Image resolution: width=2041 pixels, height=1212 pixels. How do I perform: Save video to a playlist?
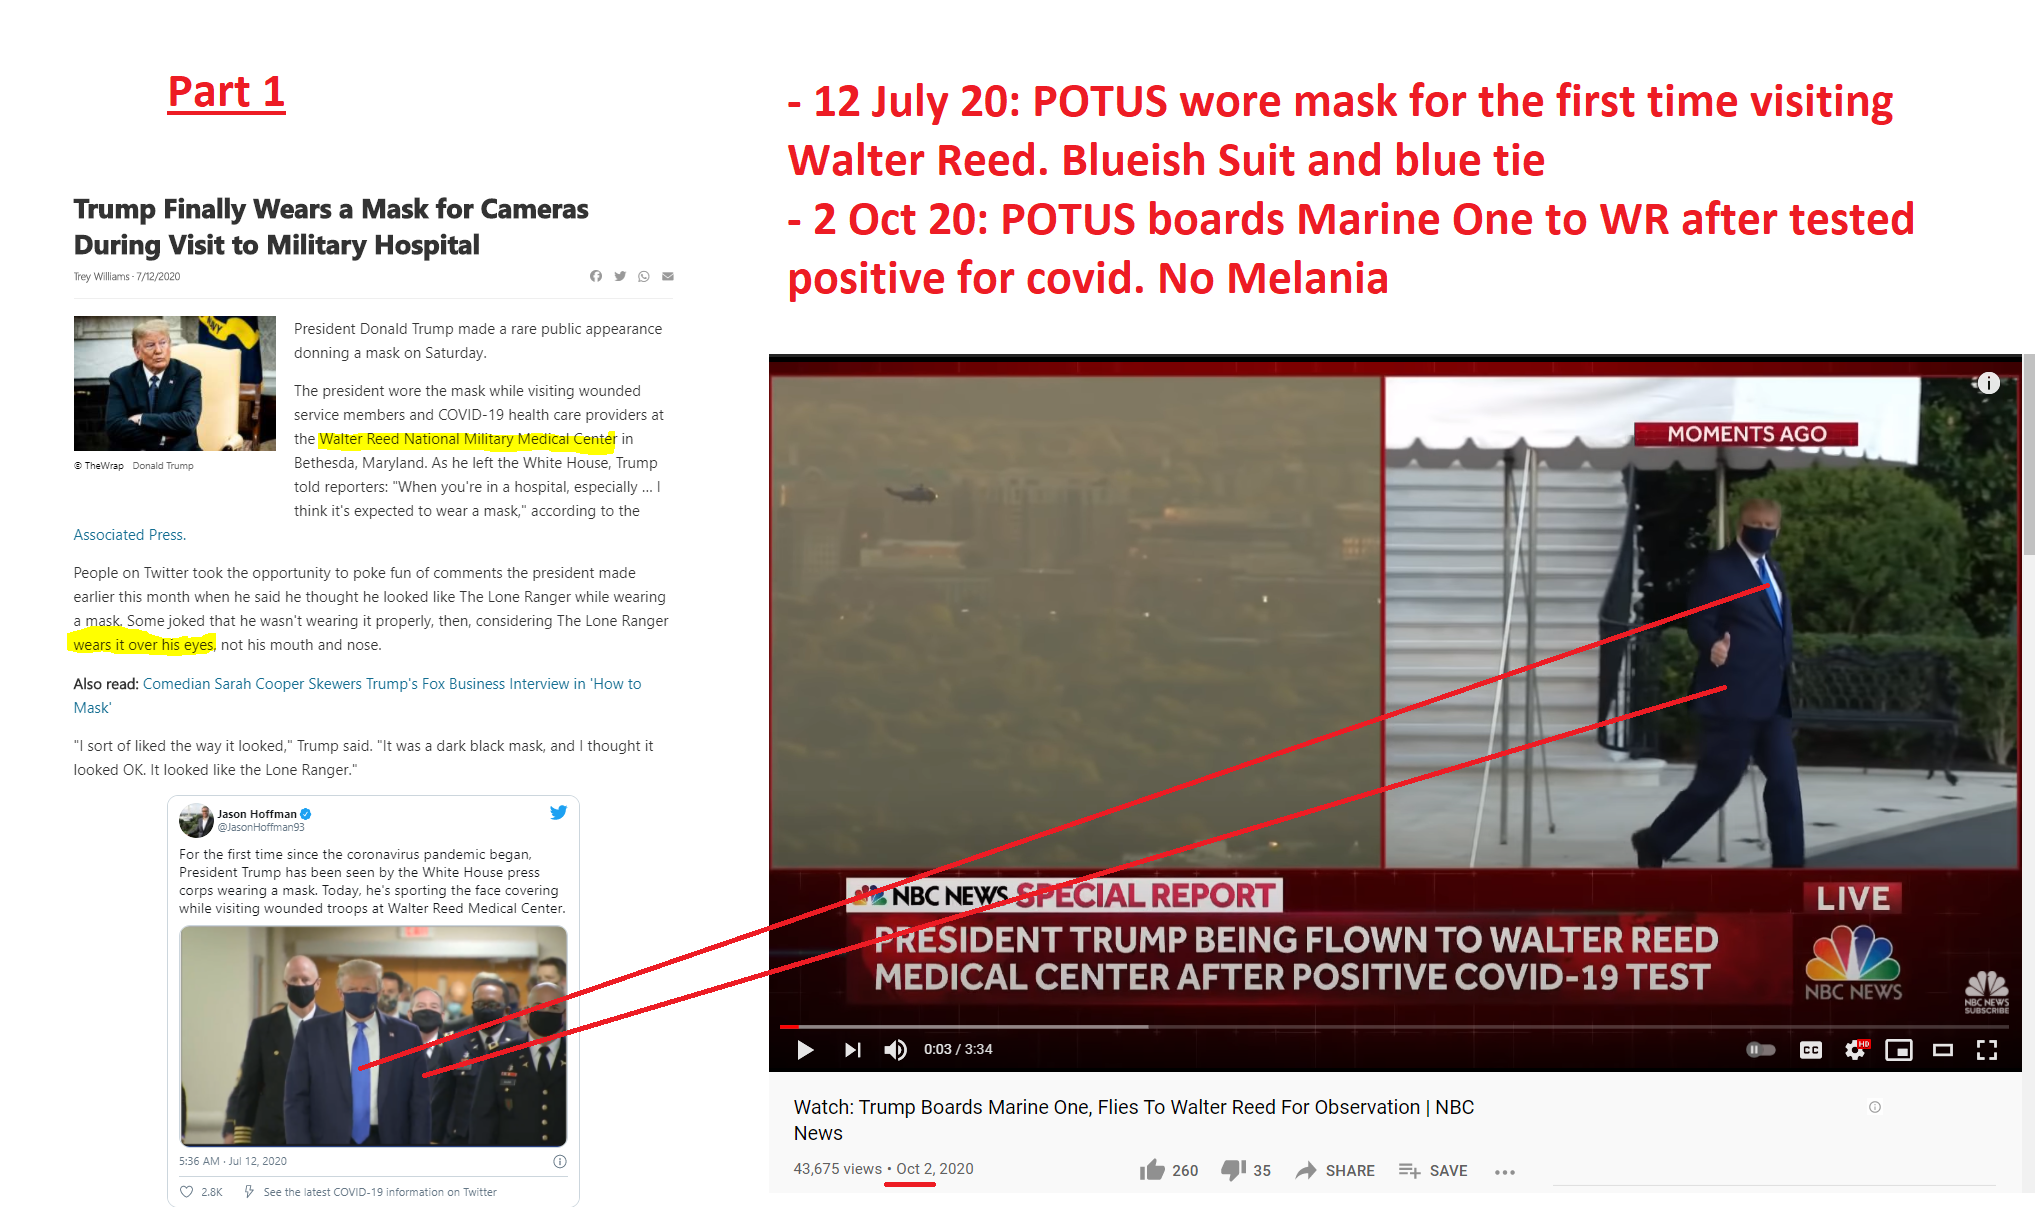coord(1433,1171)
